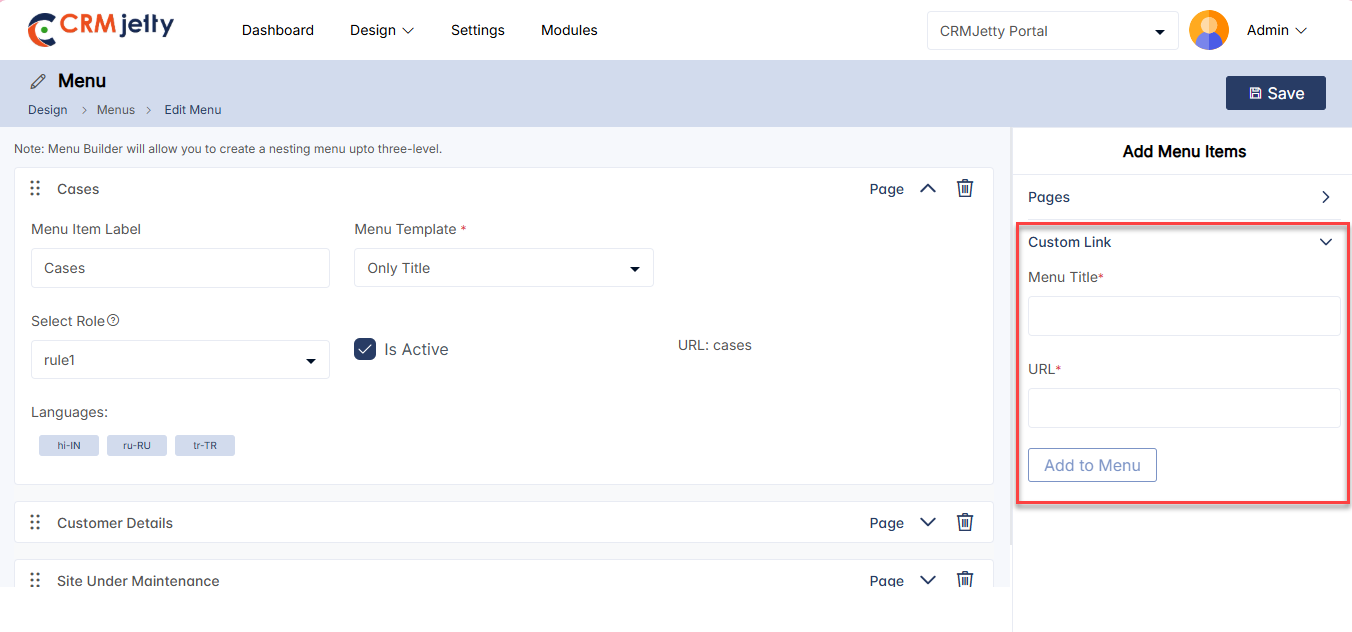Click the Admin user avatar
The height and width of the screenshot is (632, 1352).
pyautogui.click(x=1208, y=30)
